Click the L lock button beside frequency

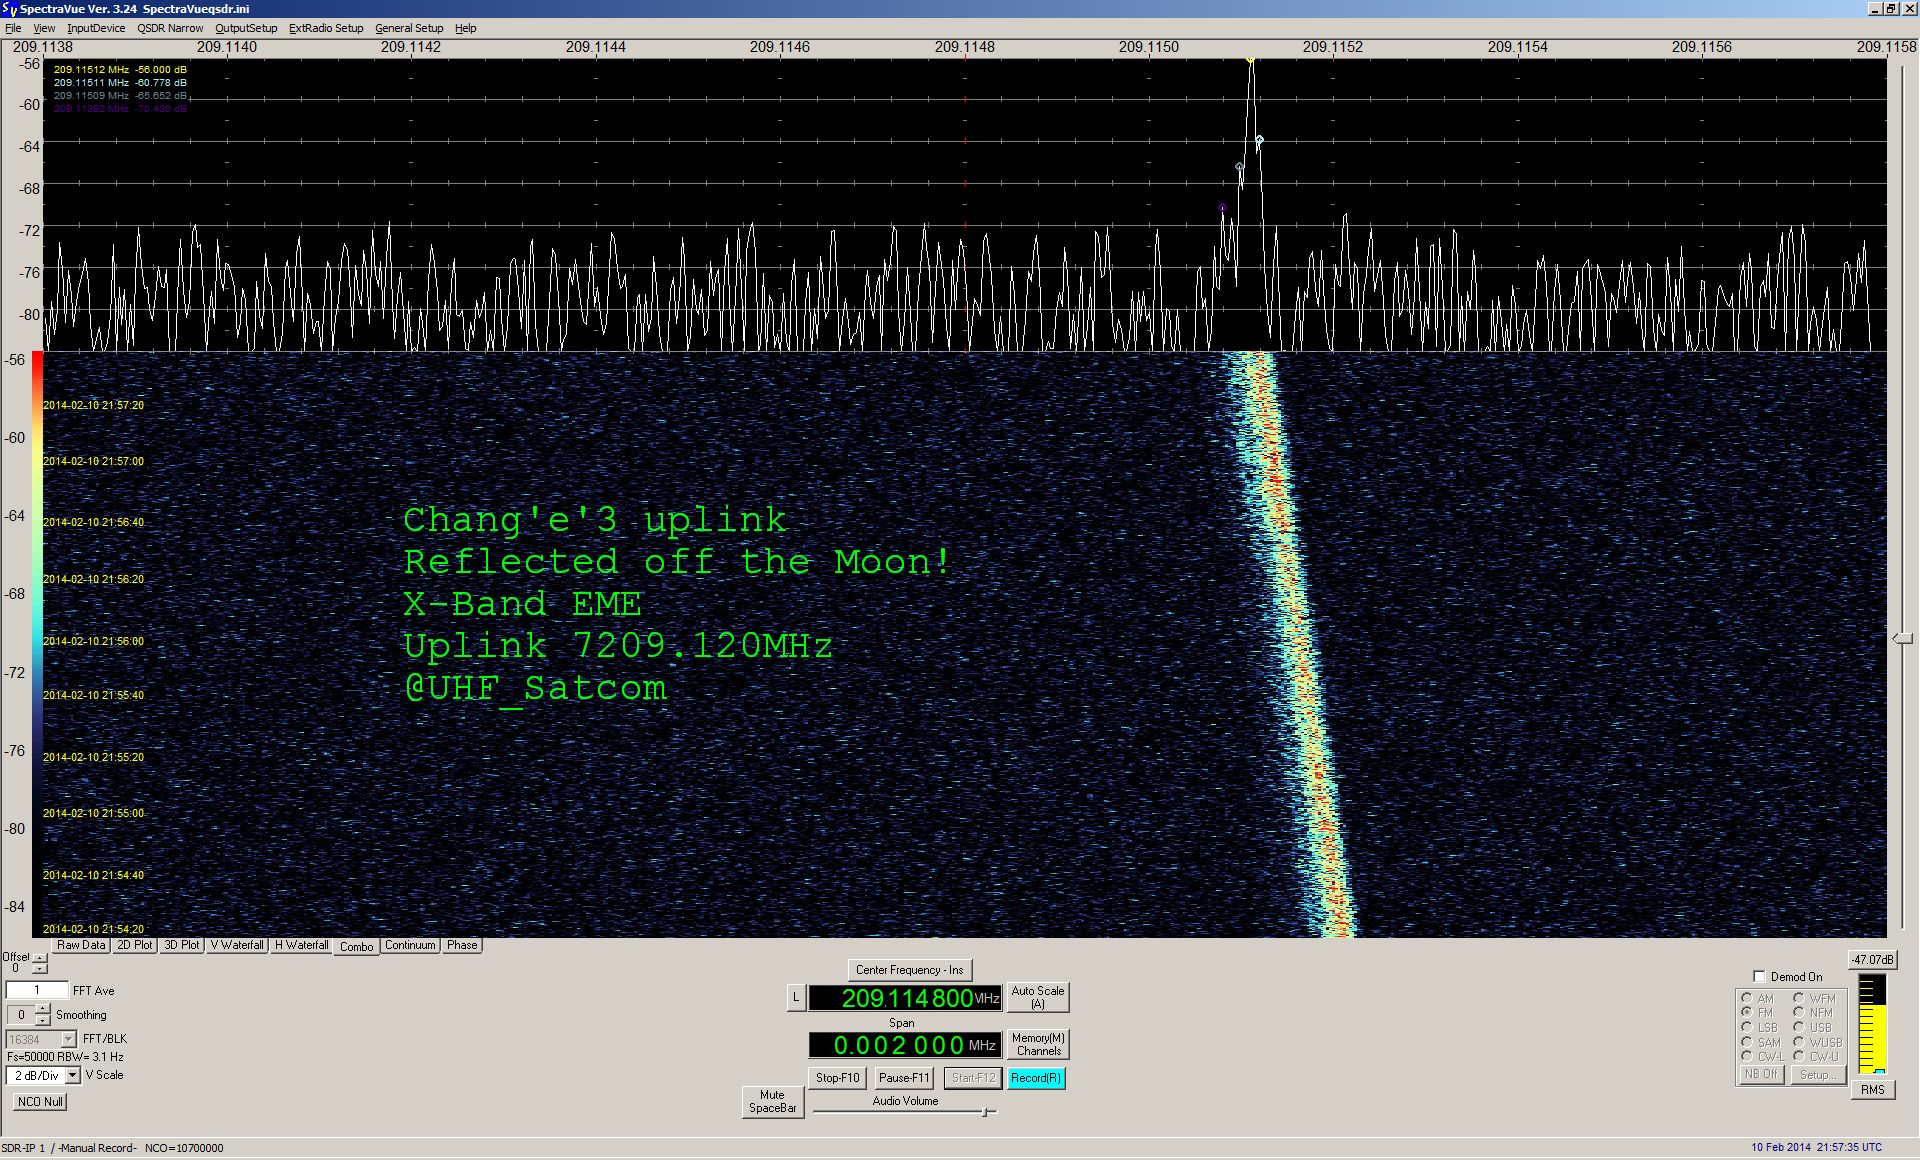point(796,997)
